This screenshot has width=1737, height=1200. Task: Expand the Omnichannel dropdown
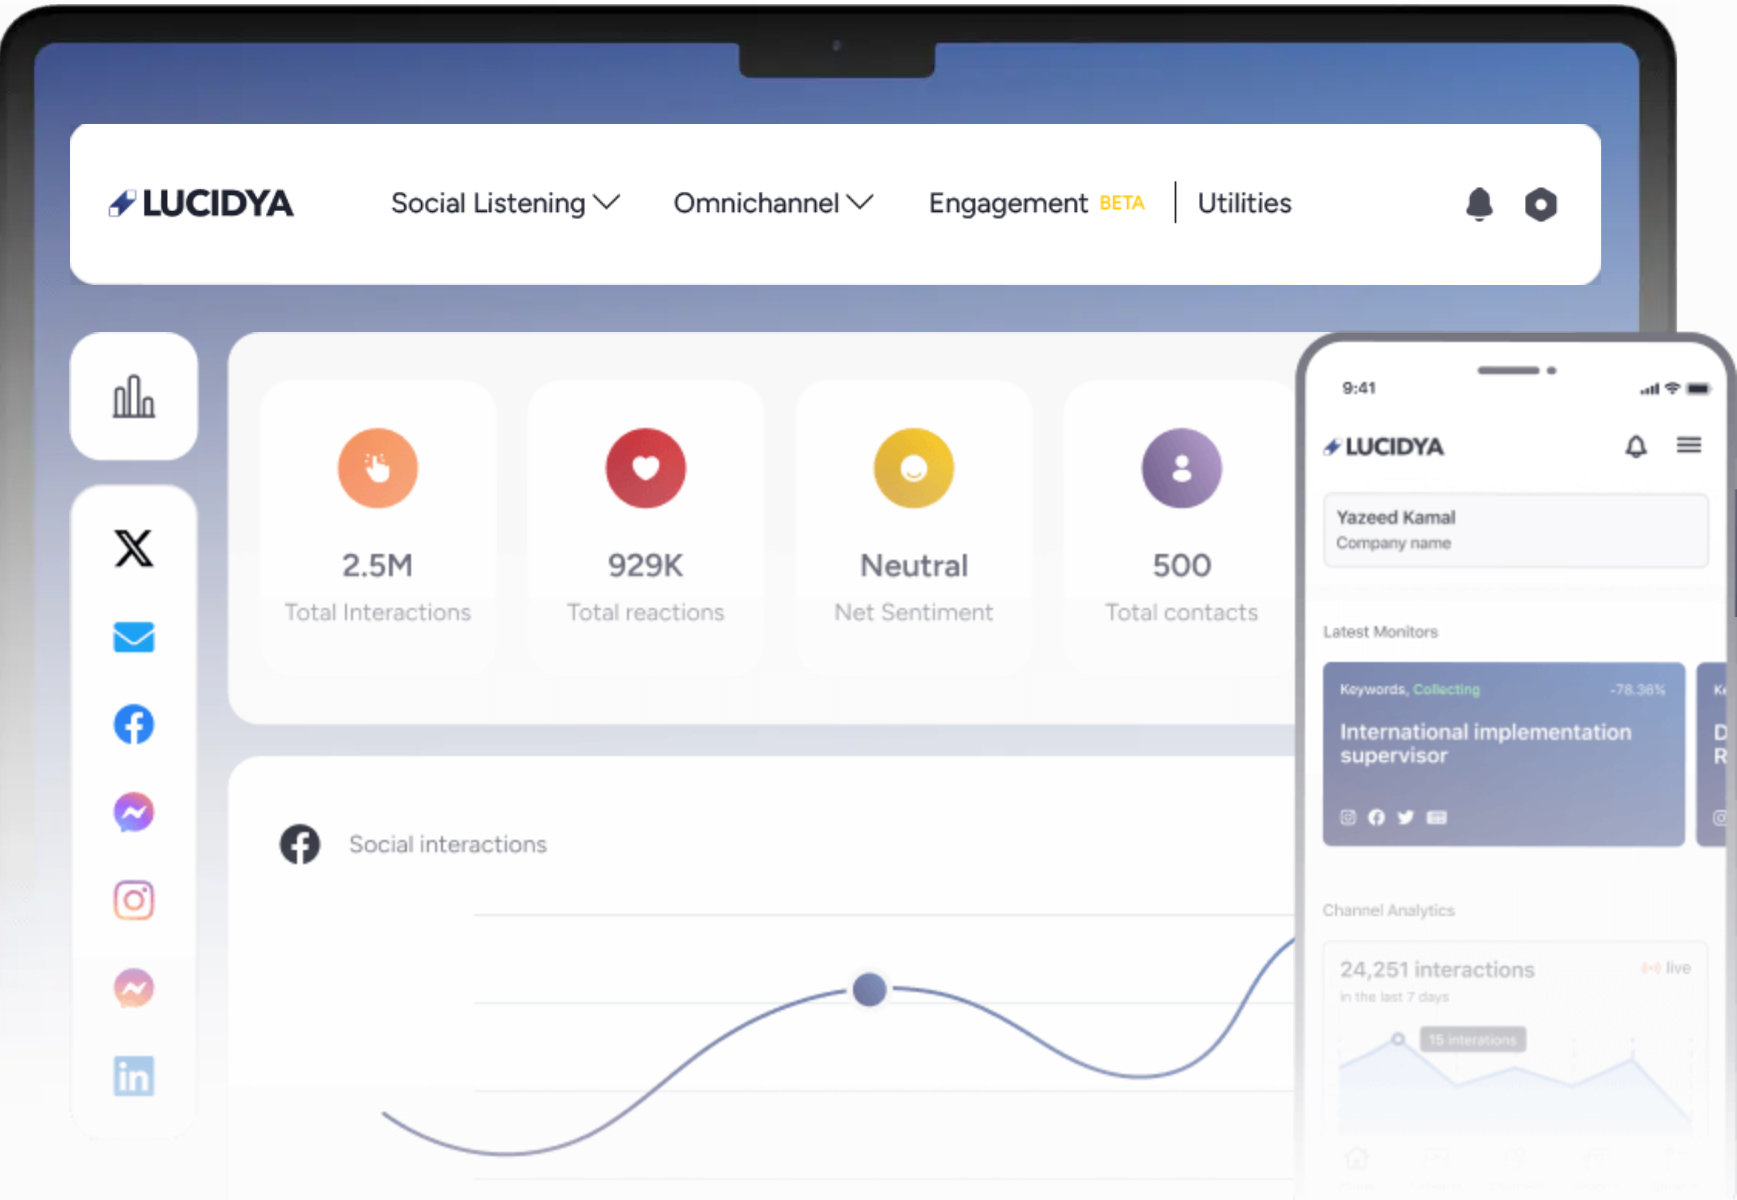(773, 203)
